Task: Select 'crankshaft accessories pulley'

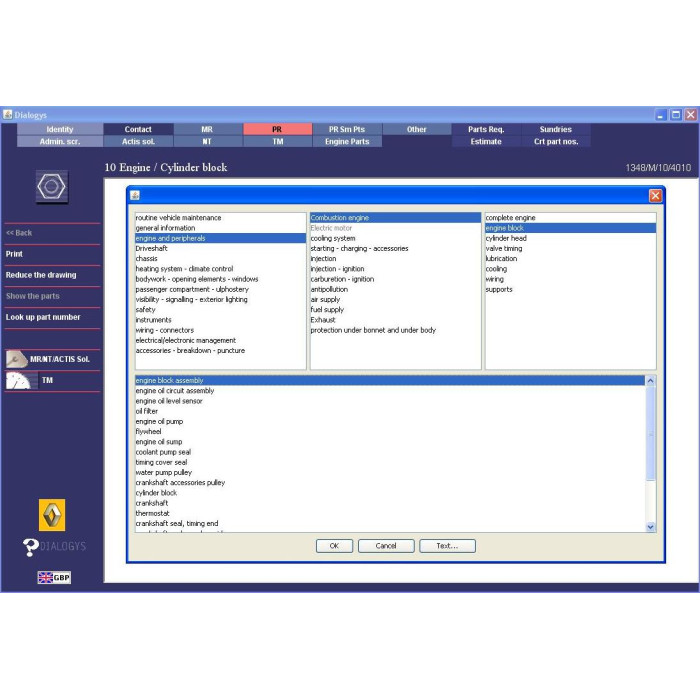Action: click(390, 483)
